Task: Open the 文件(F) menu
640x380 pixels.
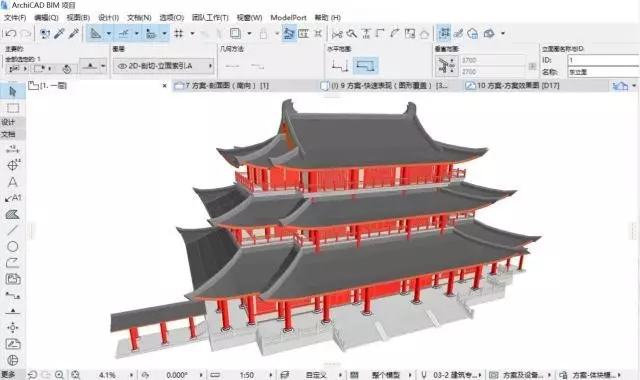Action: 15,18
